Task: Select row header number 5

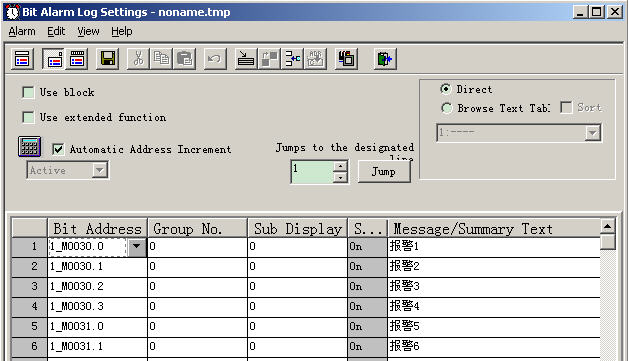Action: [x=29, y=327]
